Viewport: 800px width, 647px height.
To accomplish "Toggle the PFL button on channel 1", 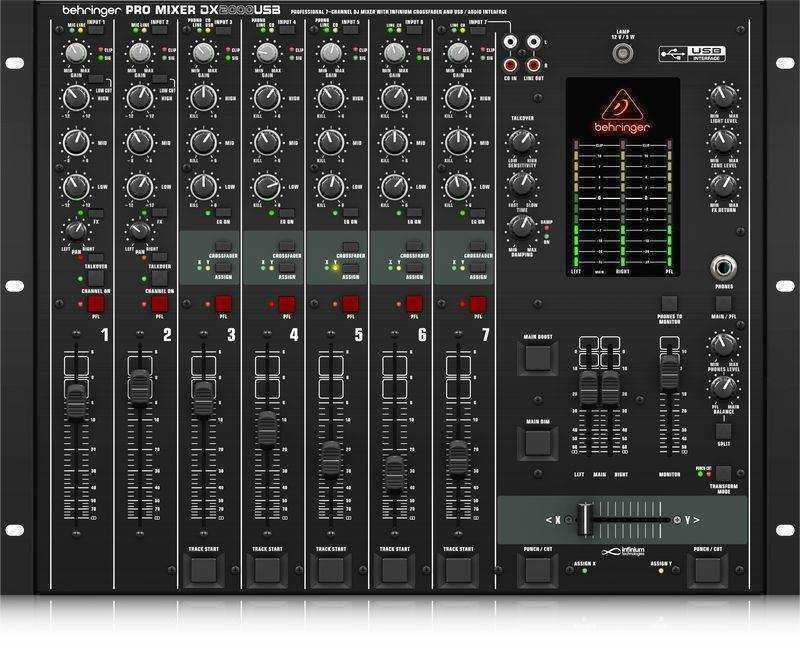I will (x=96, y=304).
